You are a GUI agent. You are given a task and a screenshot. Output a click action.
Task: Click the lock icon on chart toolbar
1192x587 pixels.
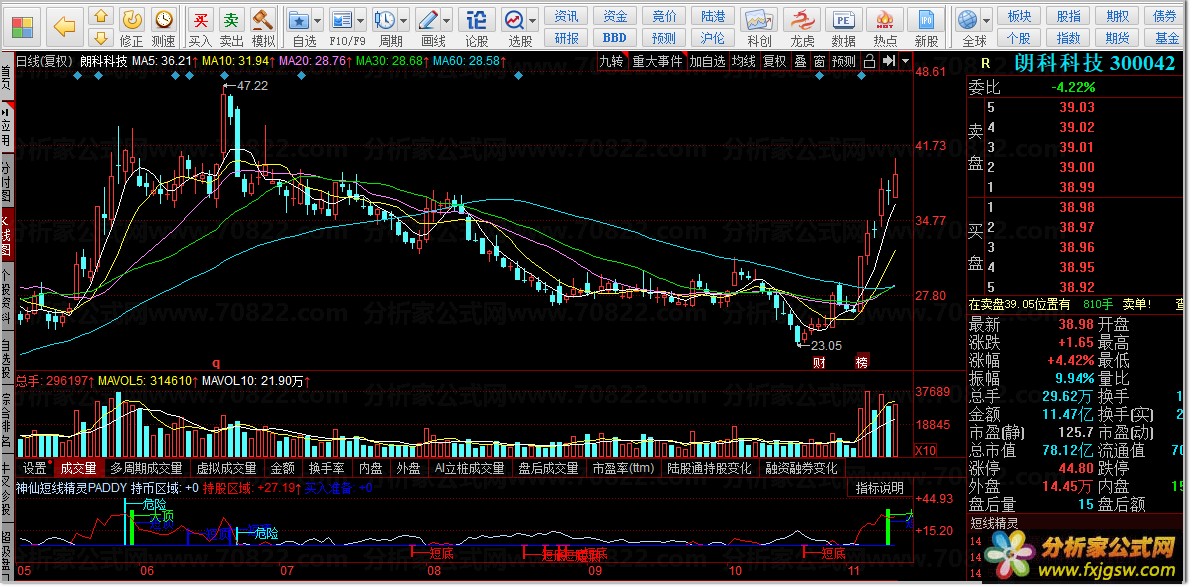pos(870,61)
